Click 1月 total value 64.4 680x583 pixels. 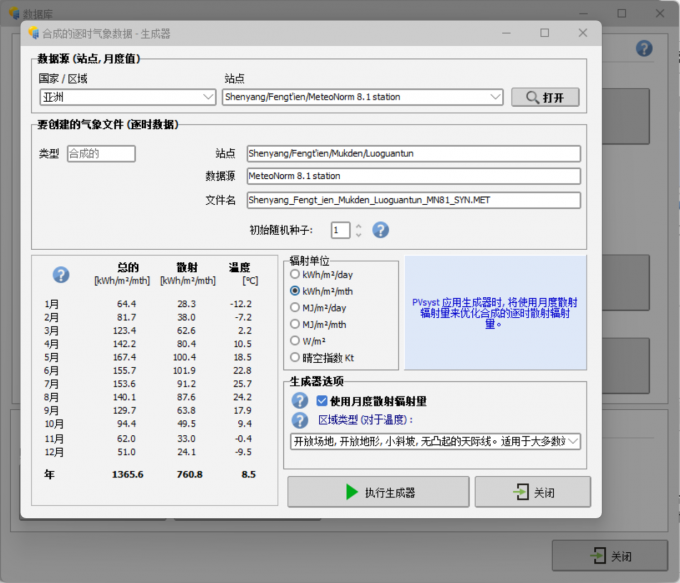(126, 304)
